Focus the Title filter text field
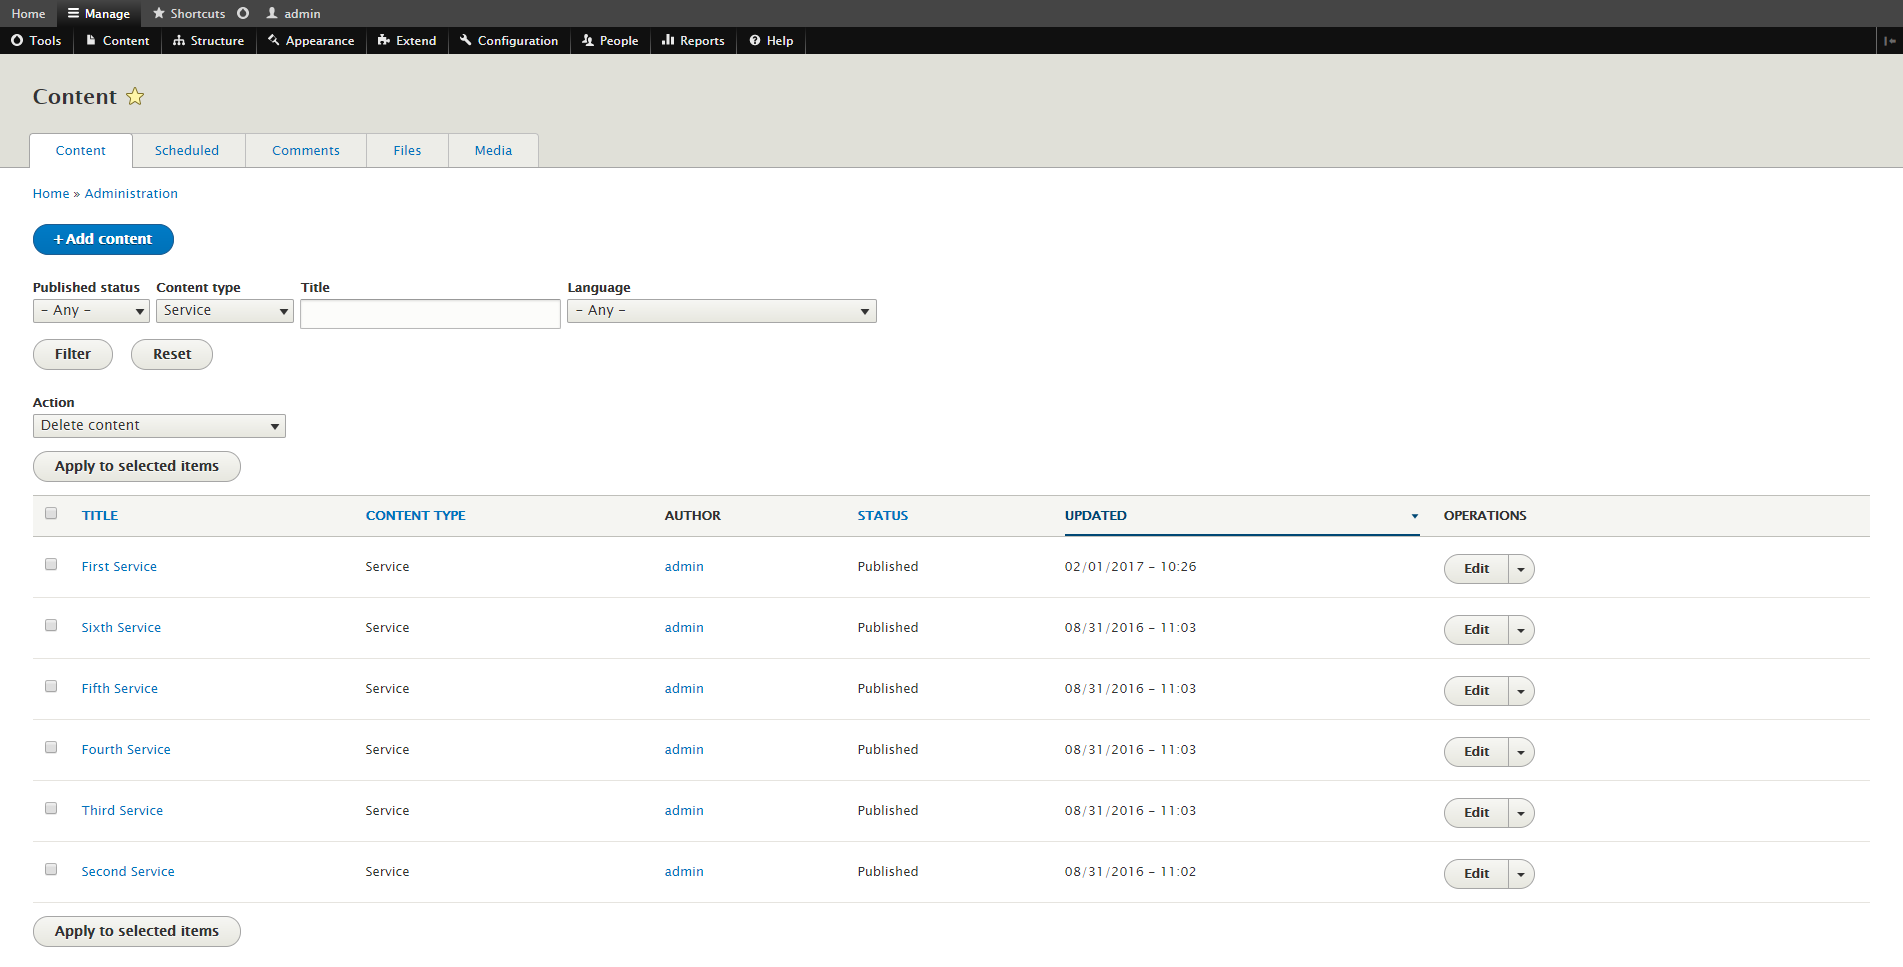The width and height of the screenshot is (1903, 967). coord(430,314)
